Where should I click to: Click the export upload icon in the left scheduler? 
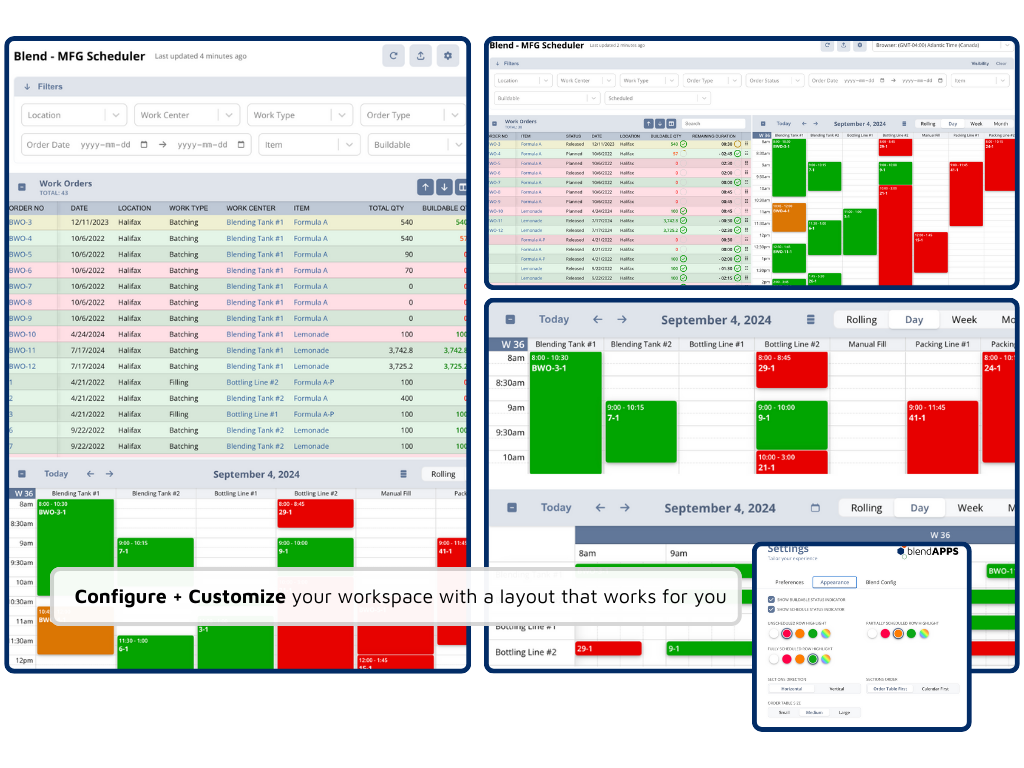pos(421,56)
